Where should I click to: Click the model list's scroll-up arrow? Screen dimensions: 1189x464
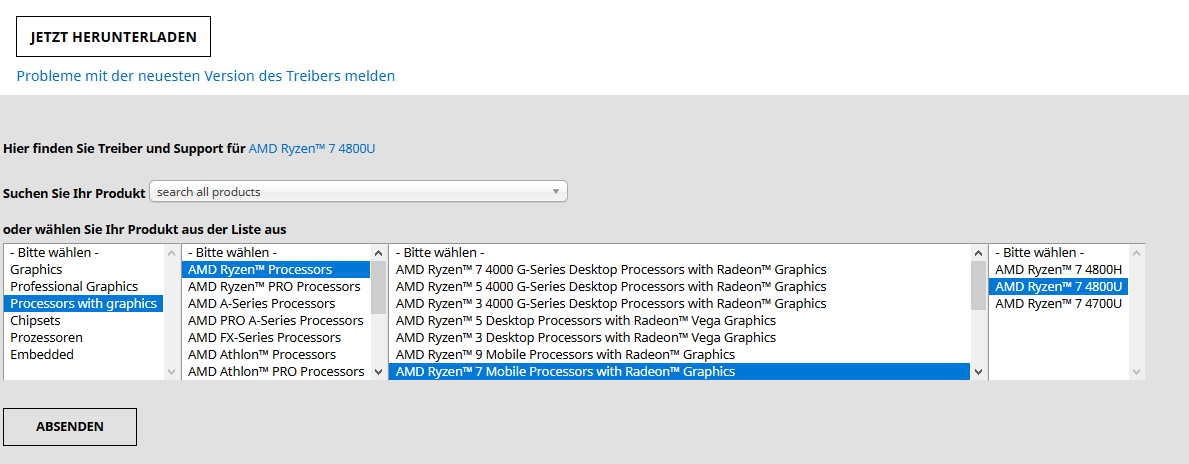click(1136, 252)
